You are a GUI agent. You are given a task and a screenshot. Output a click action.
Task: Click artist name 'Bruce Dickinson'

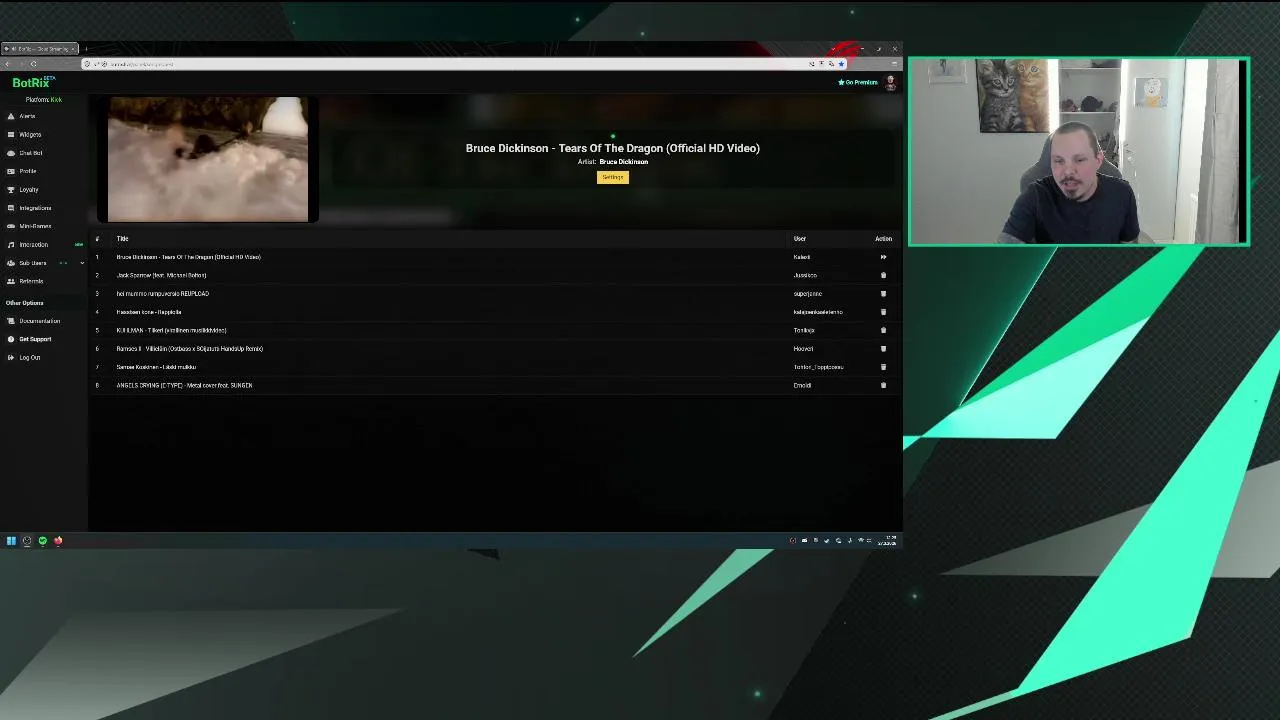[624, 162]
